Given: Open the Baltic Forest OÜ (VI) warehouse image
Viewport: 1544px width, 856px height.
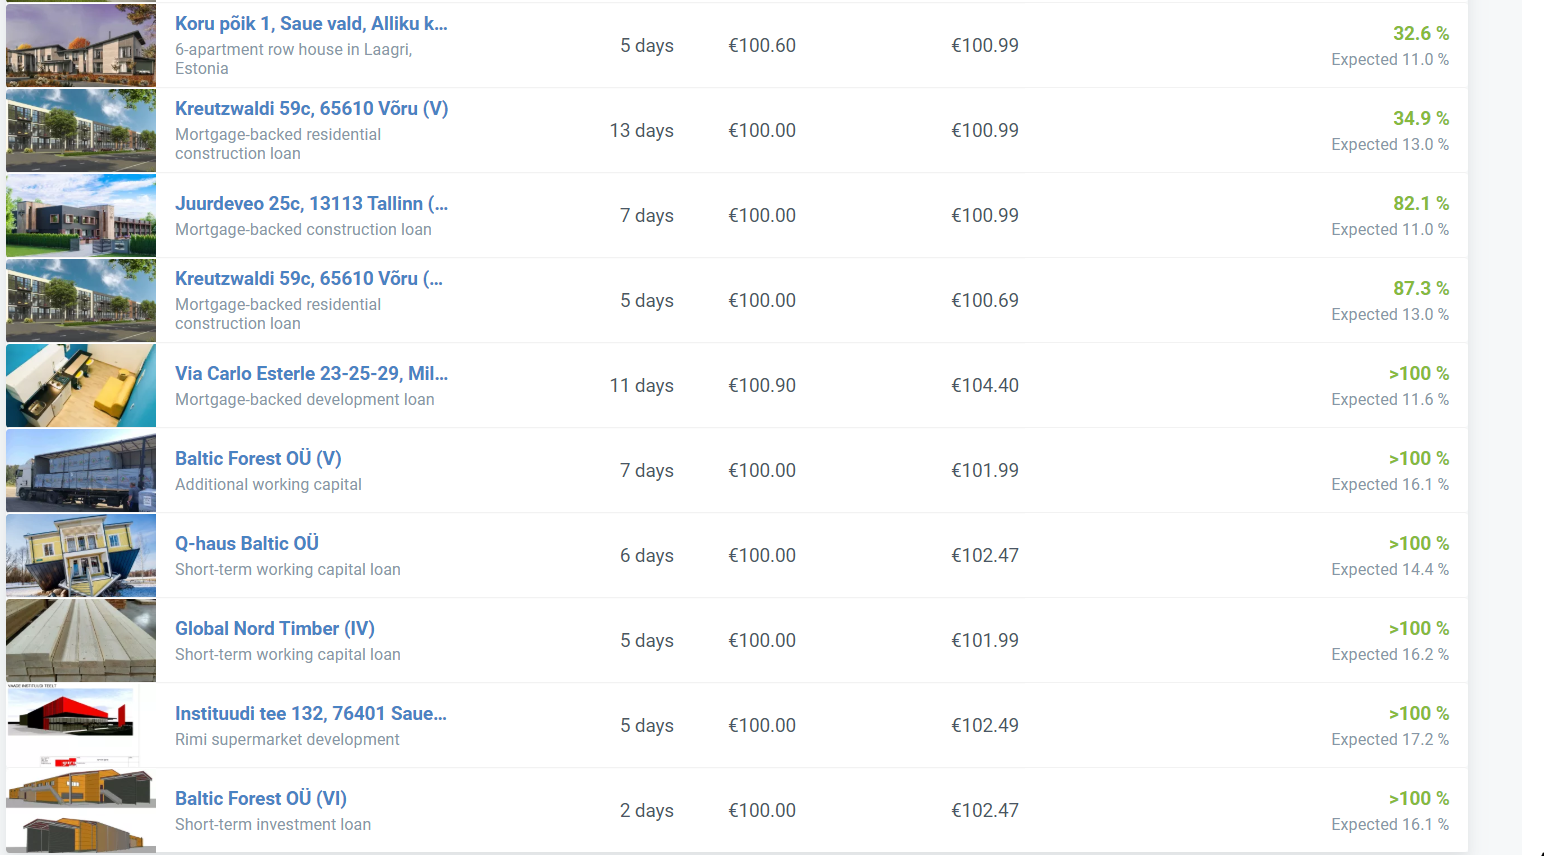Looking at the screenshot, I should pyautogui.click(x=81, y=810).
